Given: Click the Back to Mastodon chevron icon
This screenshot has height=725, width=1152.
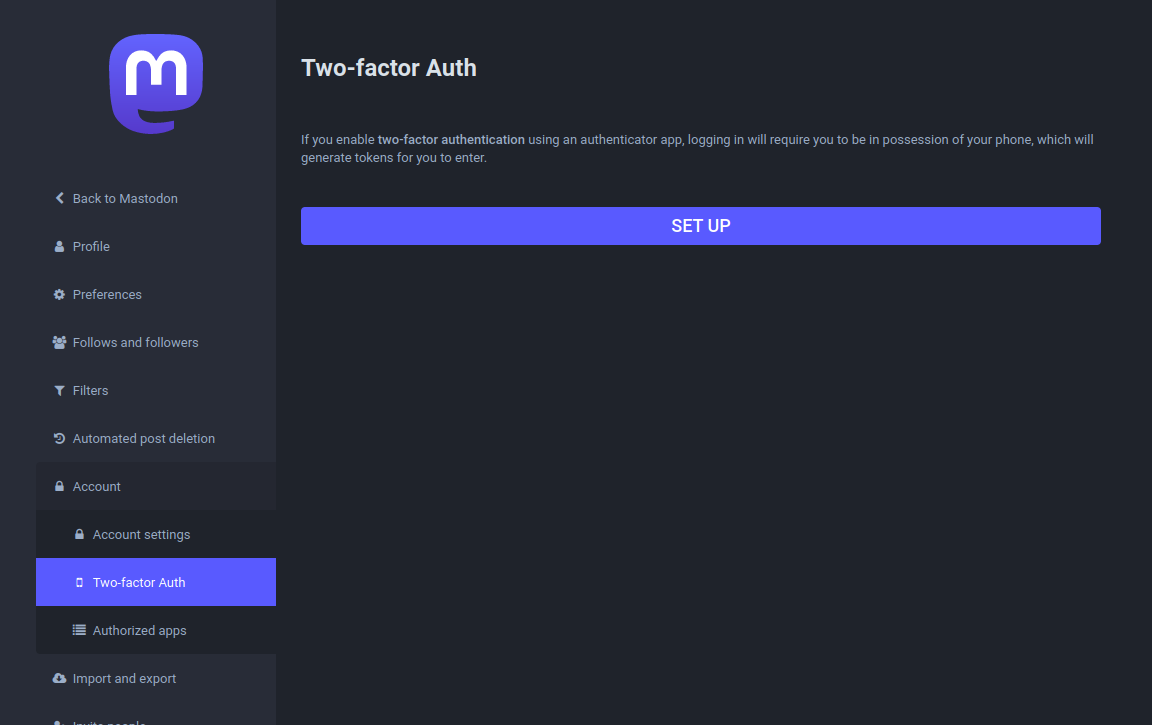Looking at the screenshot, I should [x=60, y=199].
